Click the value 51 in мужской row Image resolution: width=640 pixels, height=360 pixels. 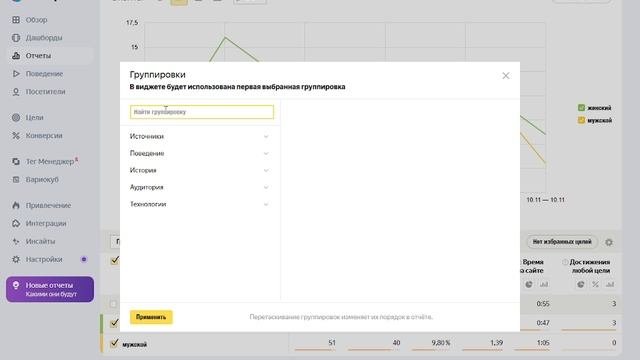332,343
